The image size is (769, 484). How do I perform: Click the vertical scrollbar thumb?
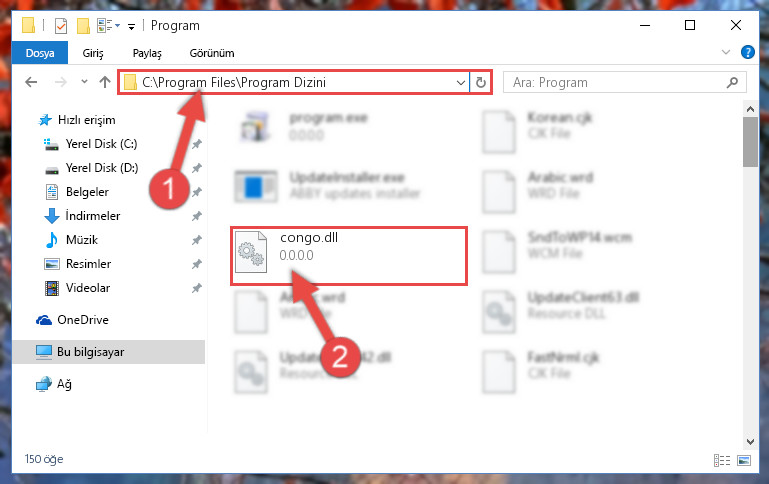click(x=750, y=142)
